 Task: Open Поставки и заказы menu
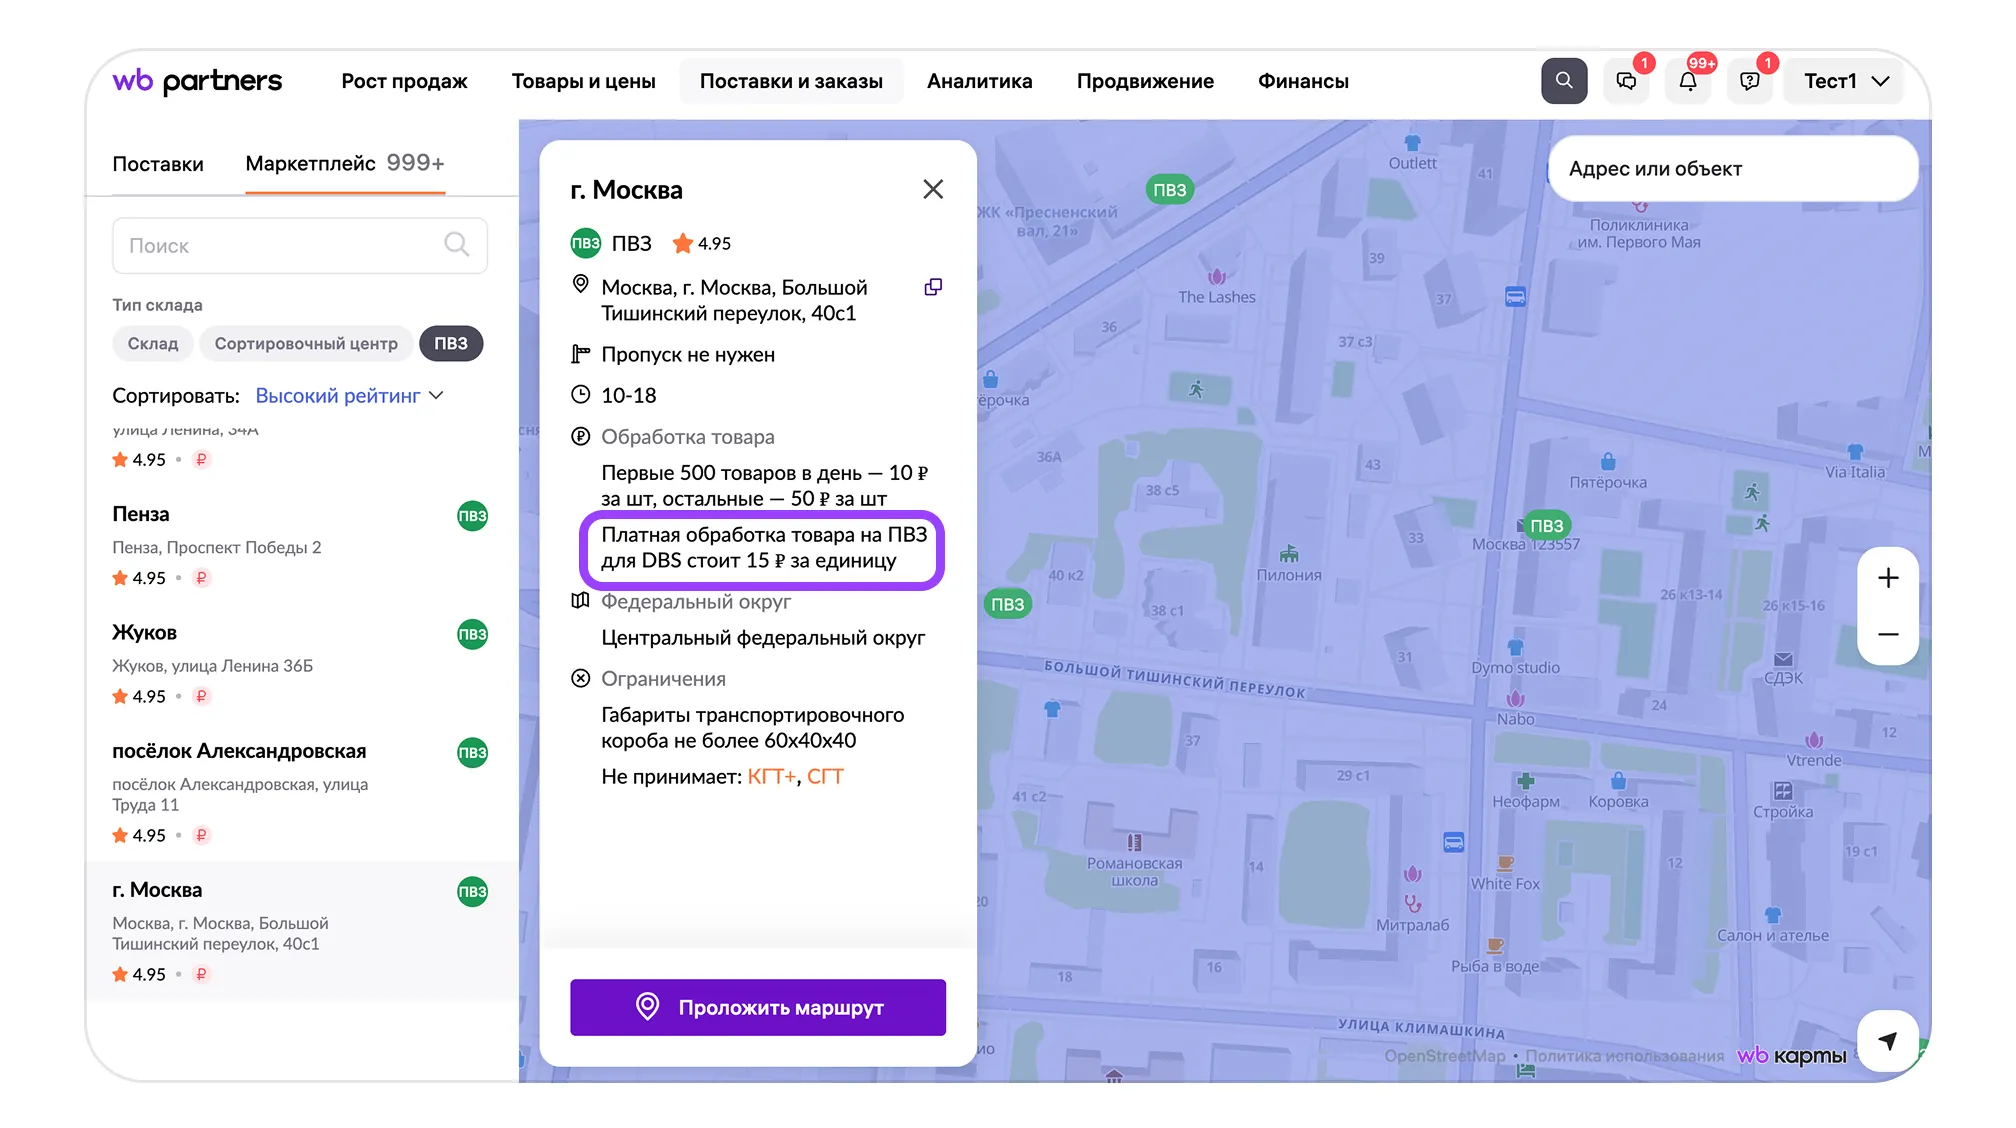pyautogui.click(x=791, y=81)
